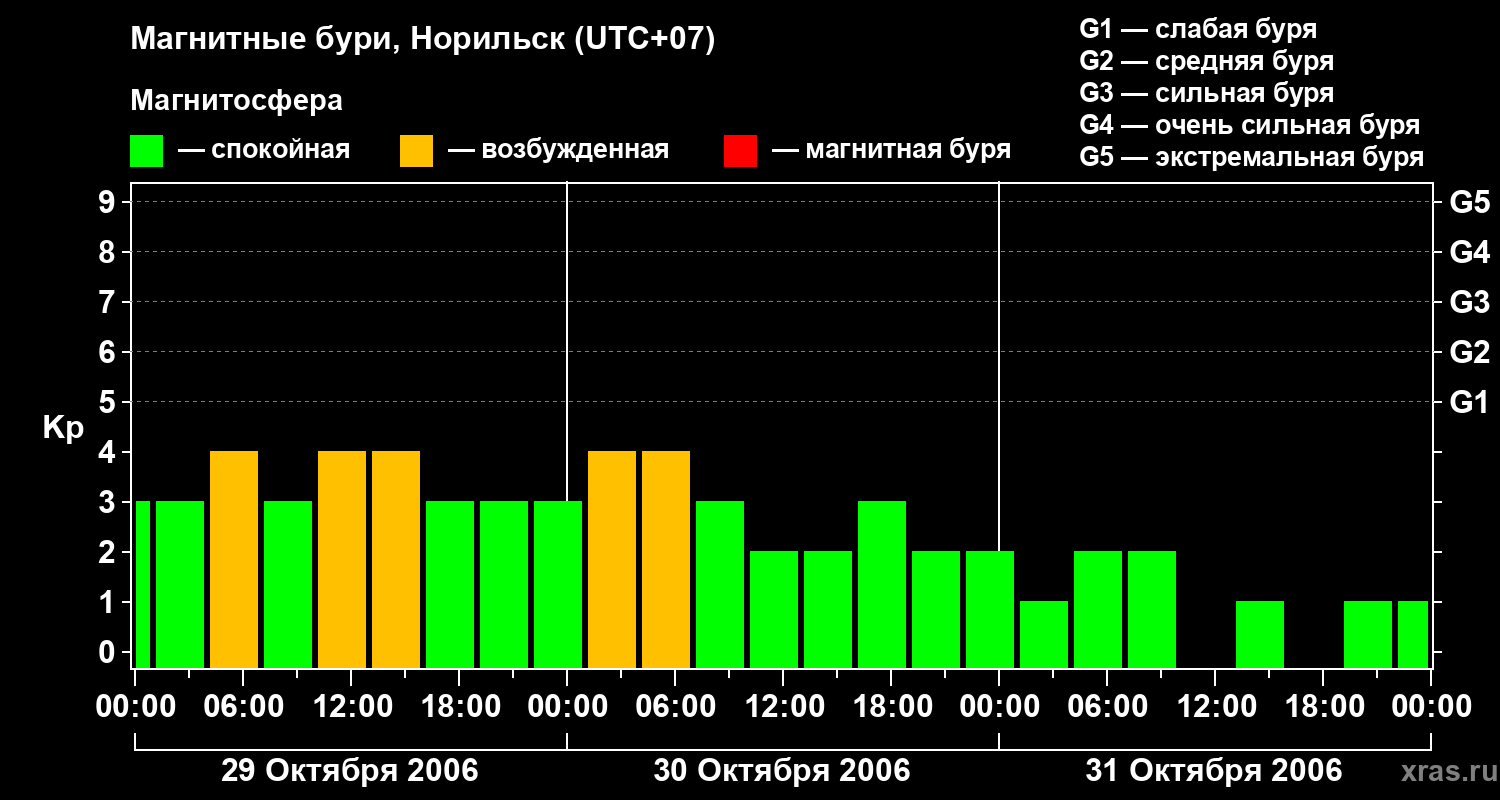
Task: Click the "G5" label on the right axis
Action: pos(1469,202)
